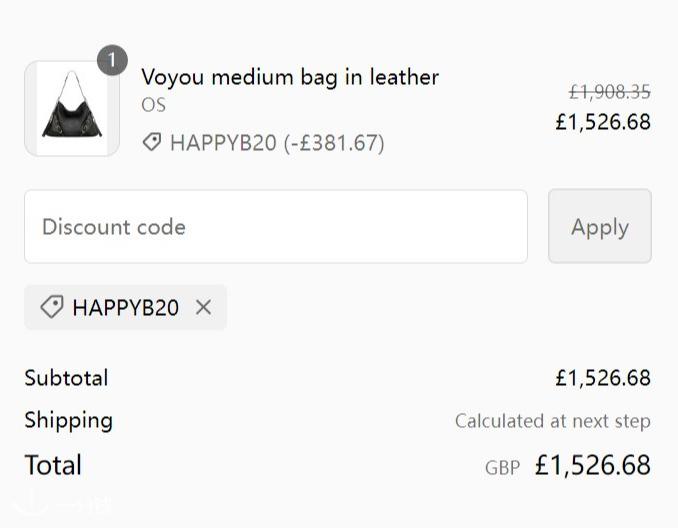
Task: Click the product title Voyou medium bag in leather
Action: coord(290,77)
